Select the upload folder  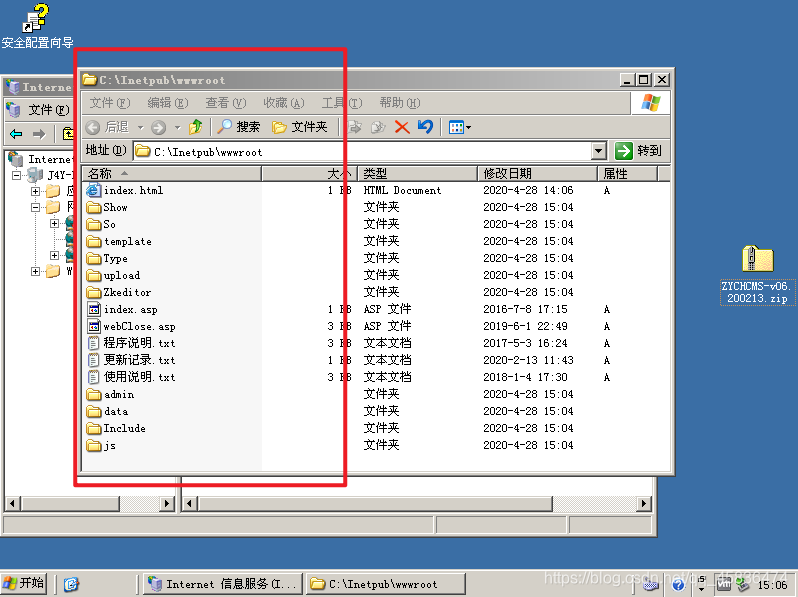(113, 275)
